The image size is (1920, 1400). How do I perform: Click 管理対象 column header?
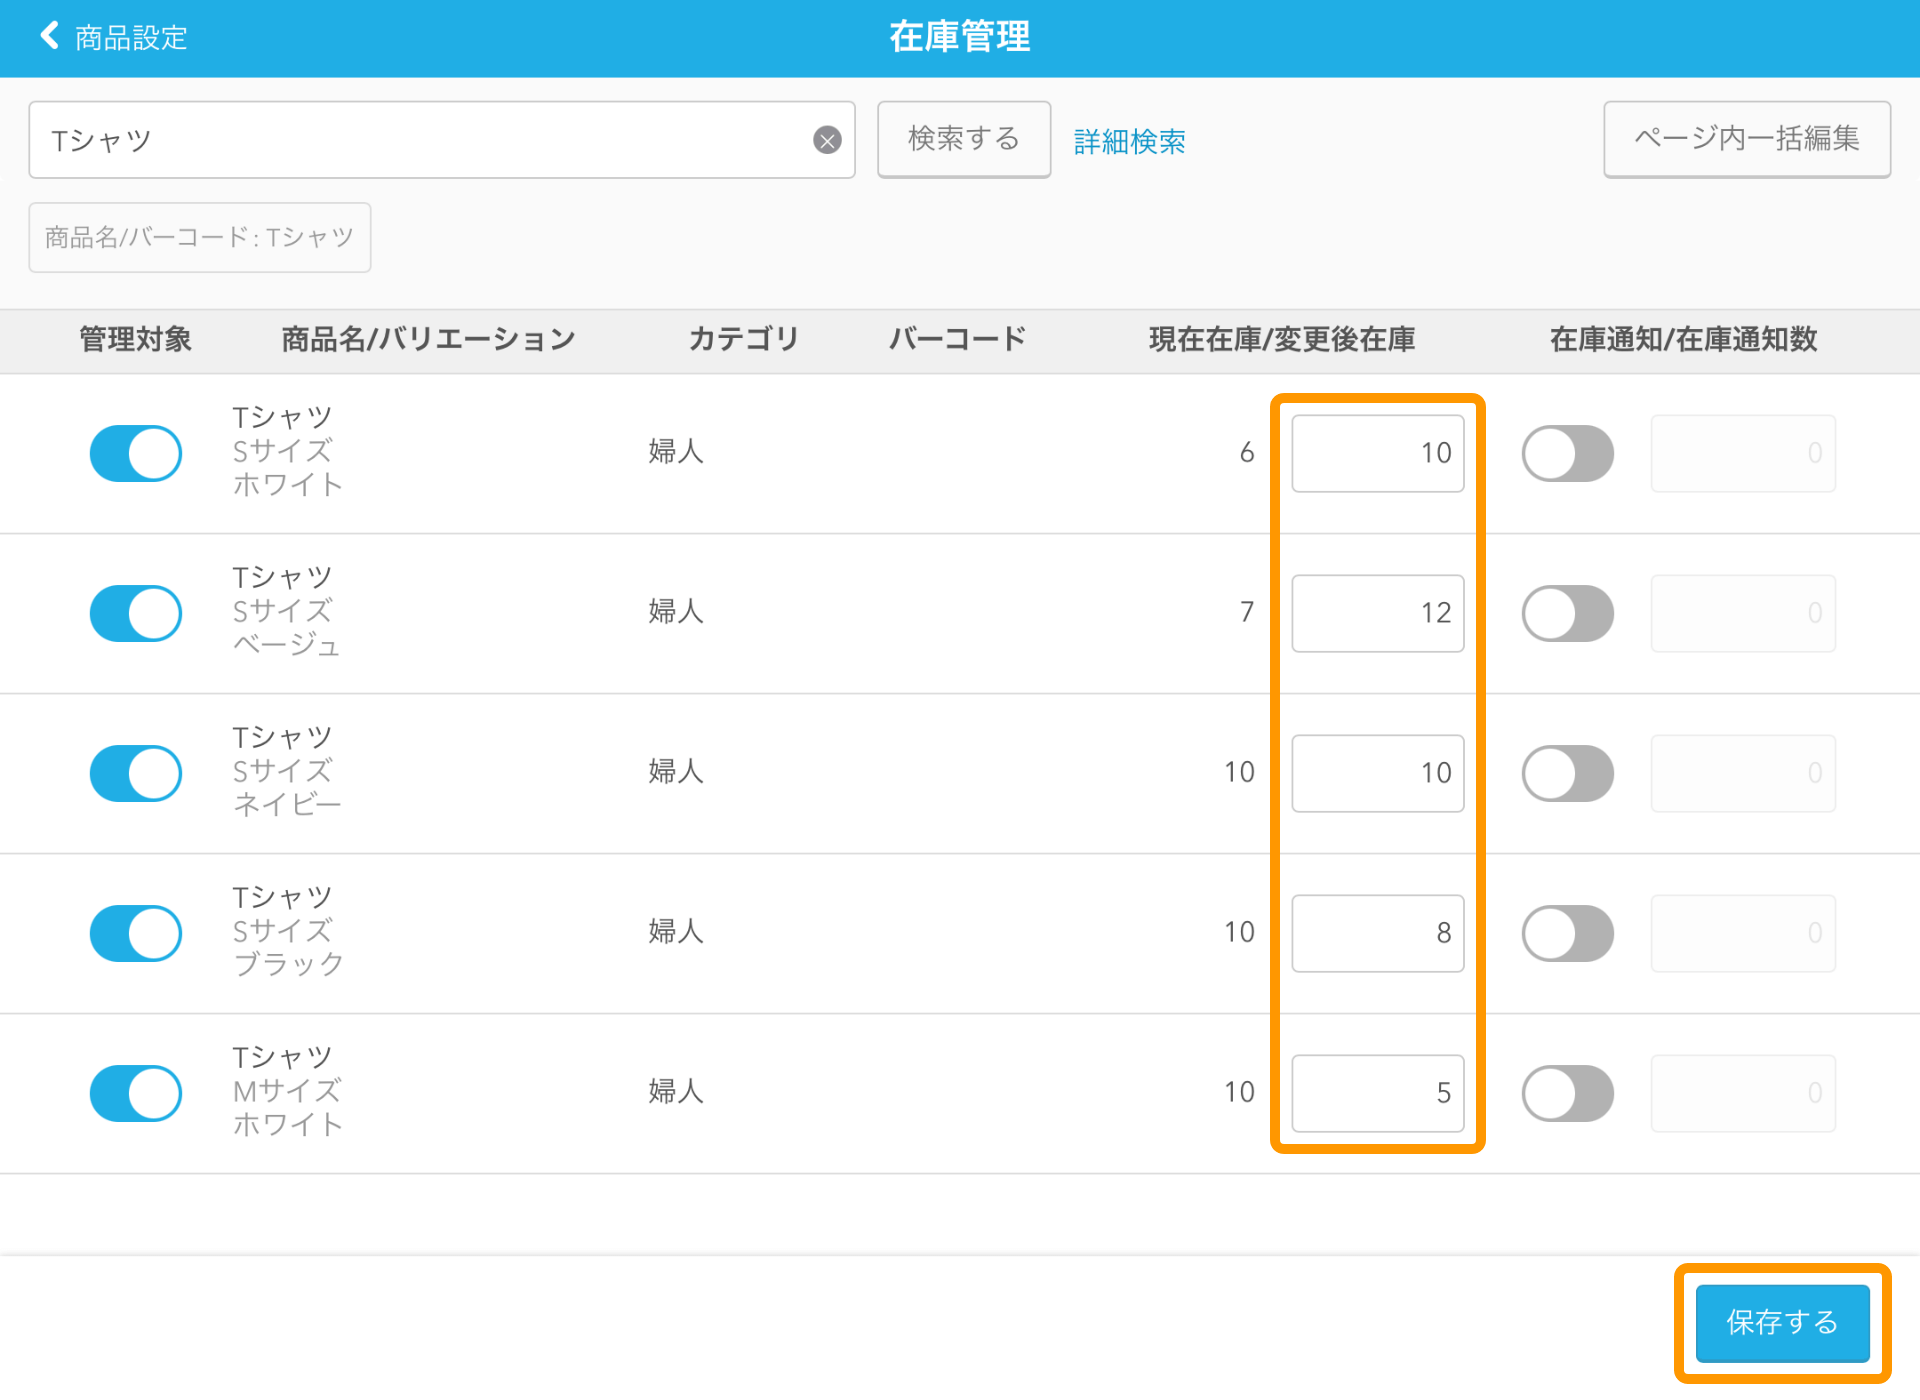(136, 339)
